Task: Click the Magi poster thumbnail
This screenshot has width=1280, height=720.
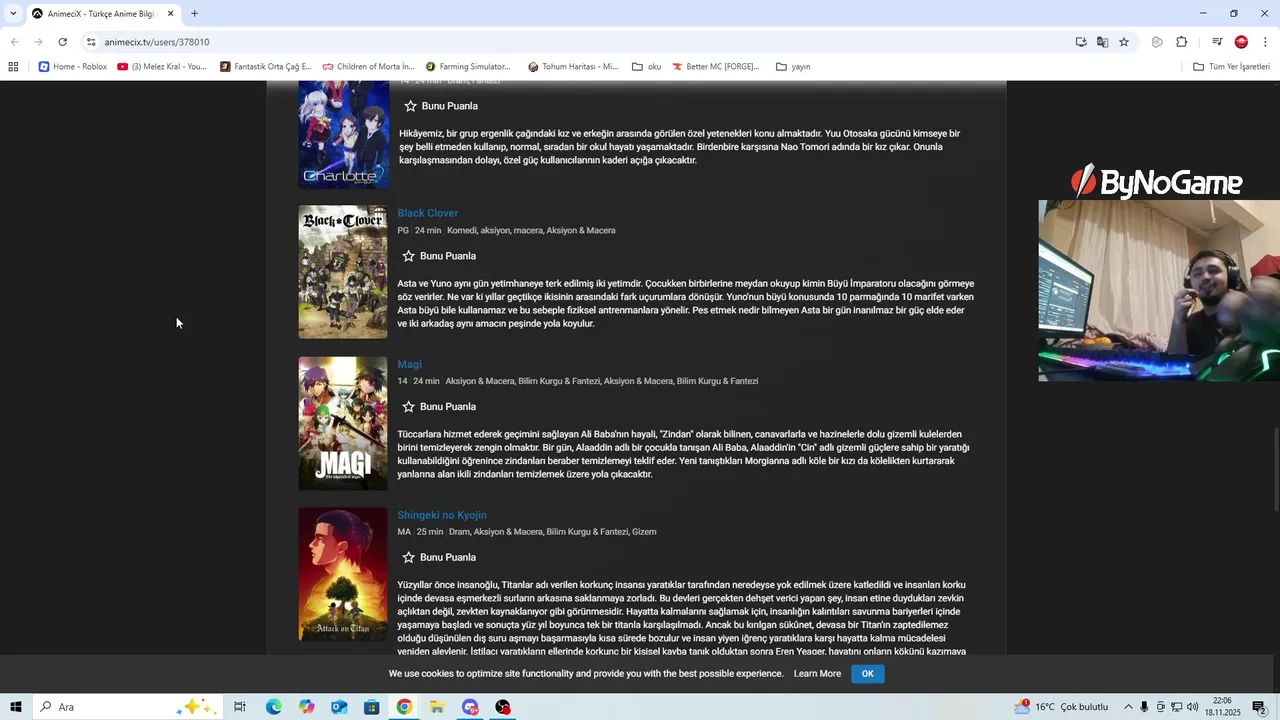Action: click(x=343, y=423)
